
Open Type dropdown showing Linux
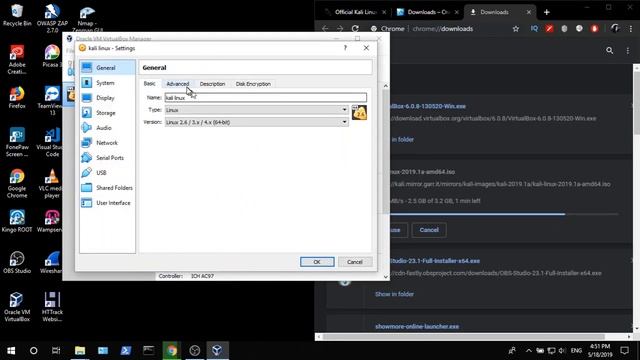coord(257,110)
